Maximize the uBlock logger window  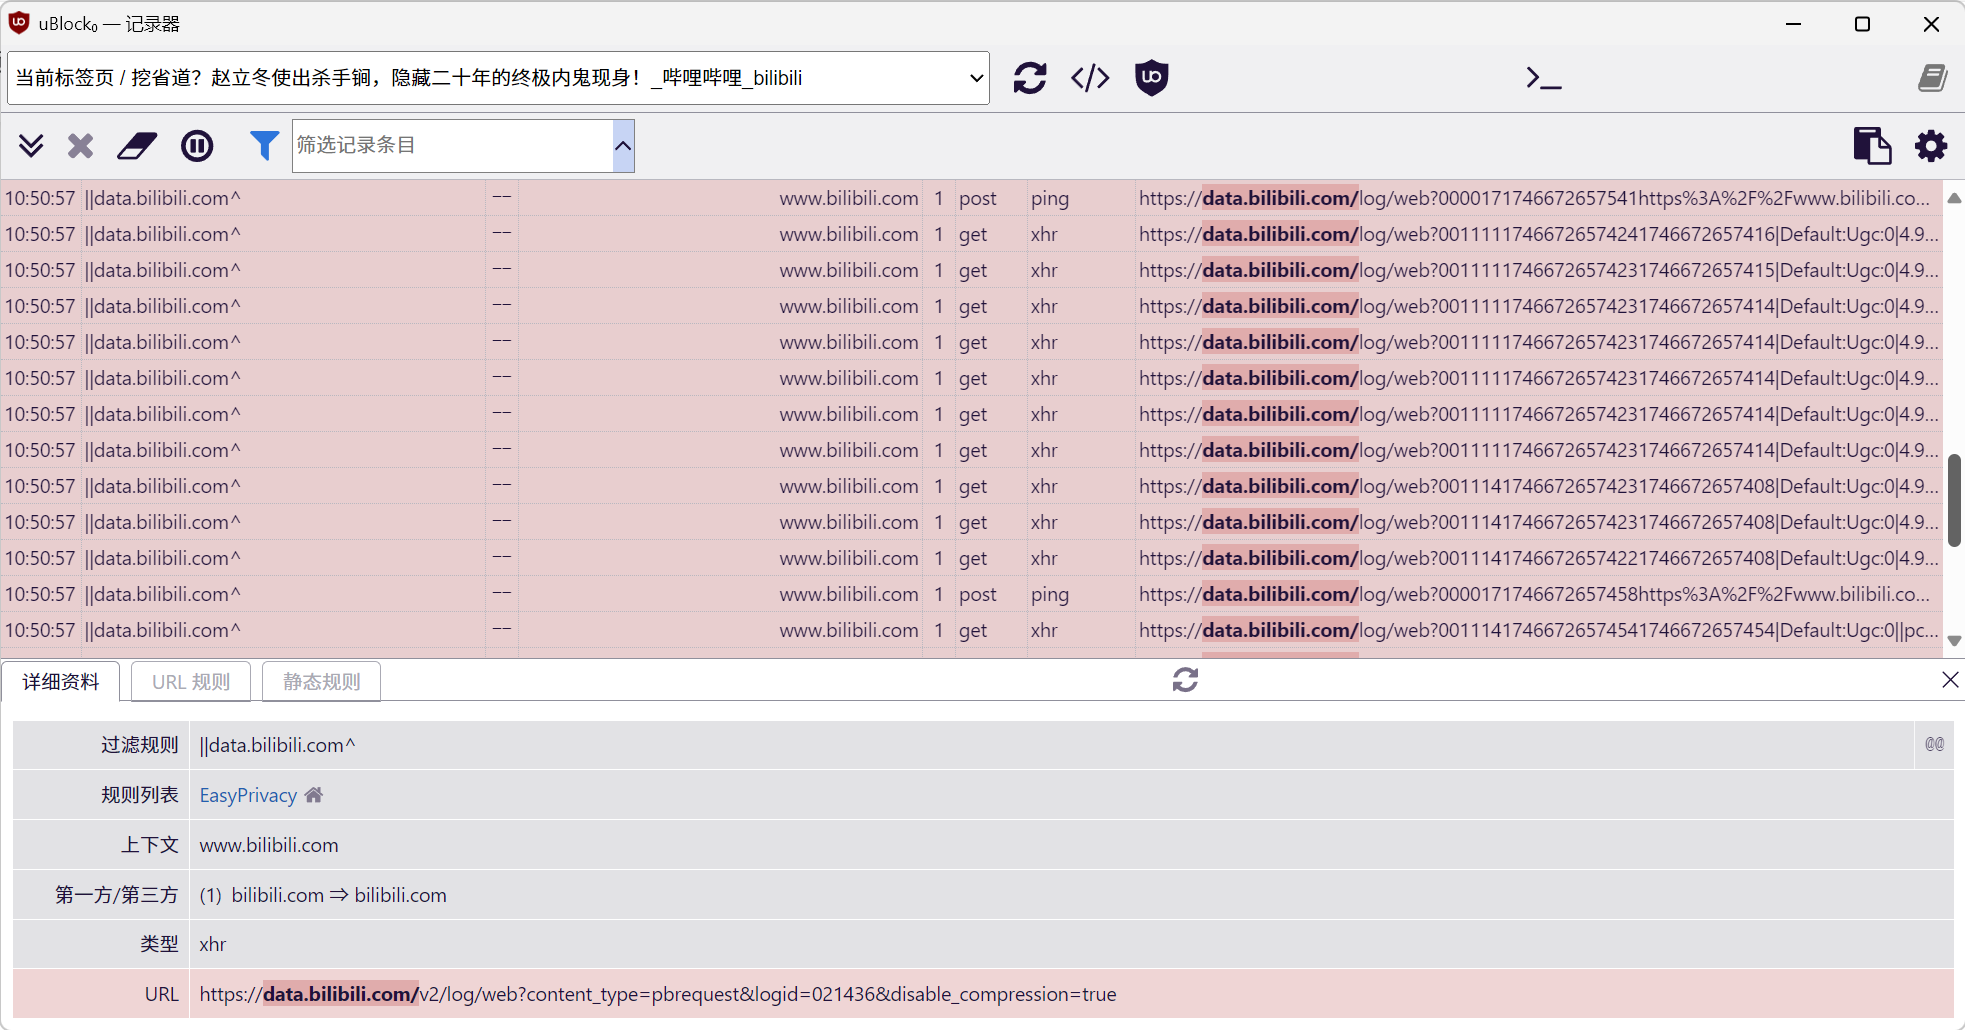pyautogui.click(x=1862, y=24)
